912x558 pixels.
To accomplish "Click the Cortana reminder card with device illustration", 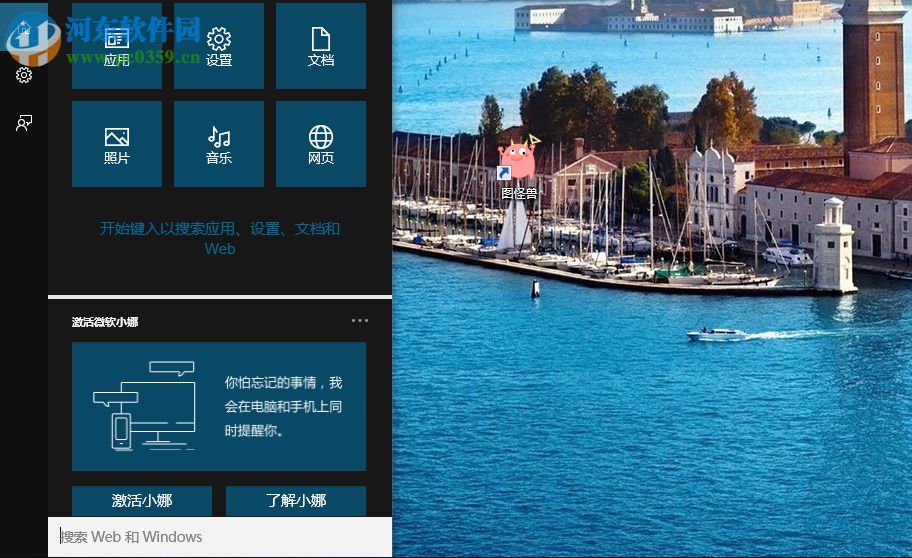I will click(219, 406).
